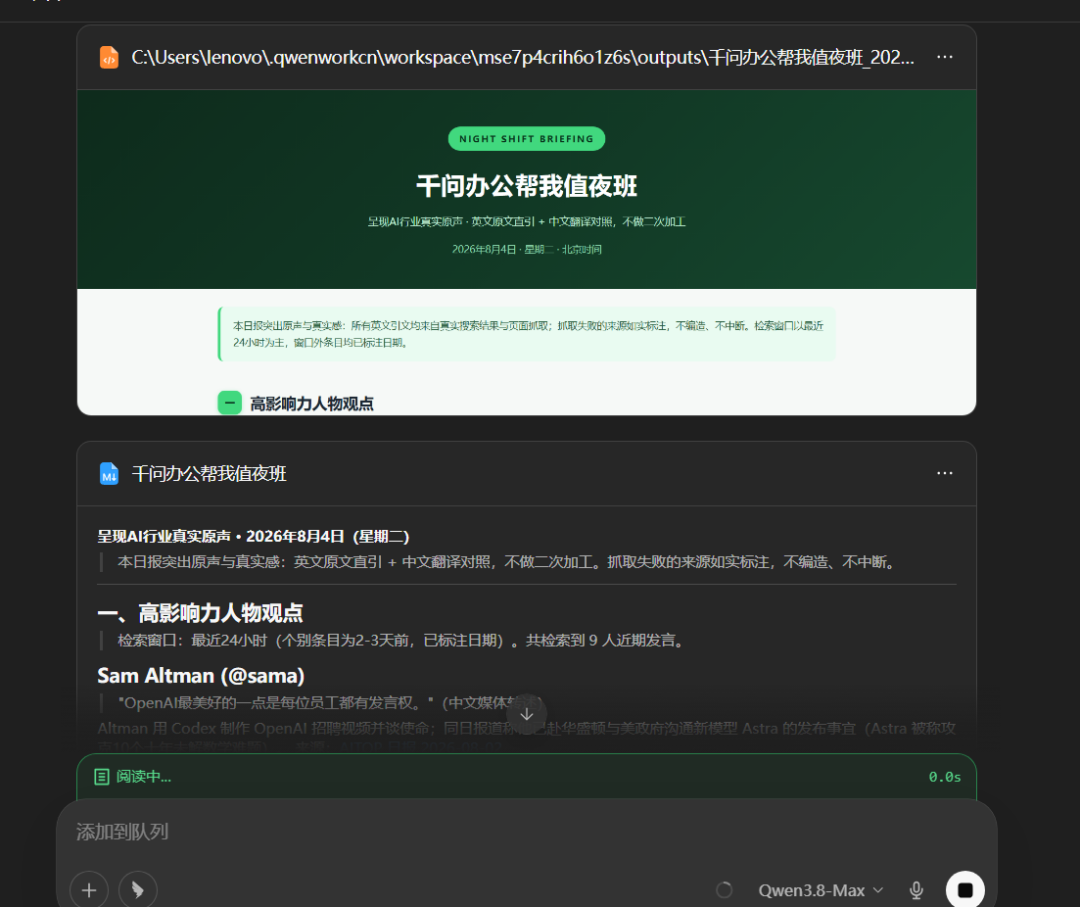1080x907 pixels.
Task: Click the loading spinner beside the model selector
Action: (724, 890)
